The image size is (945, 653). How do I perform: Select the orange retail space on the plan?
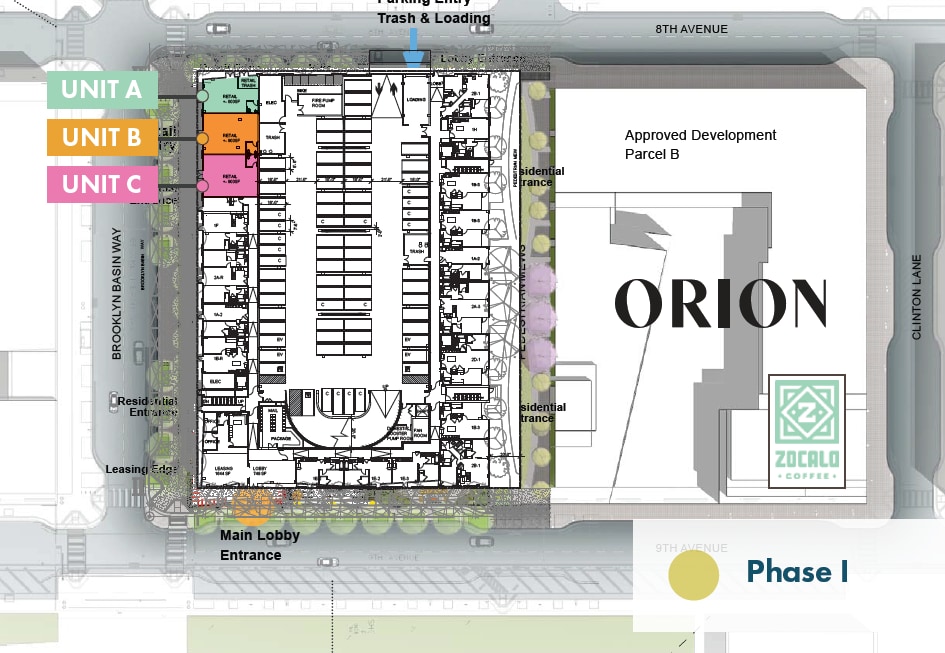[x=231, y=133]
